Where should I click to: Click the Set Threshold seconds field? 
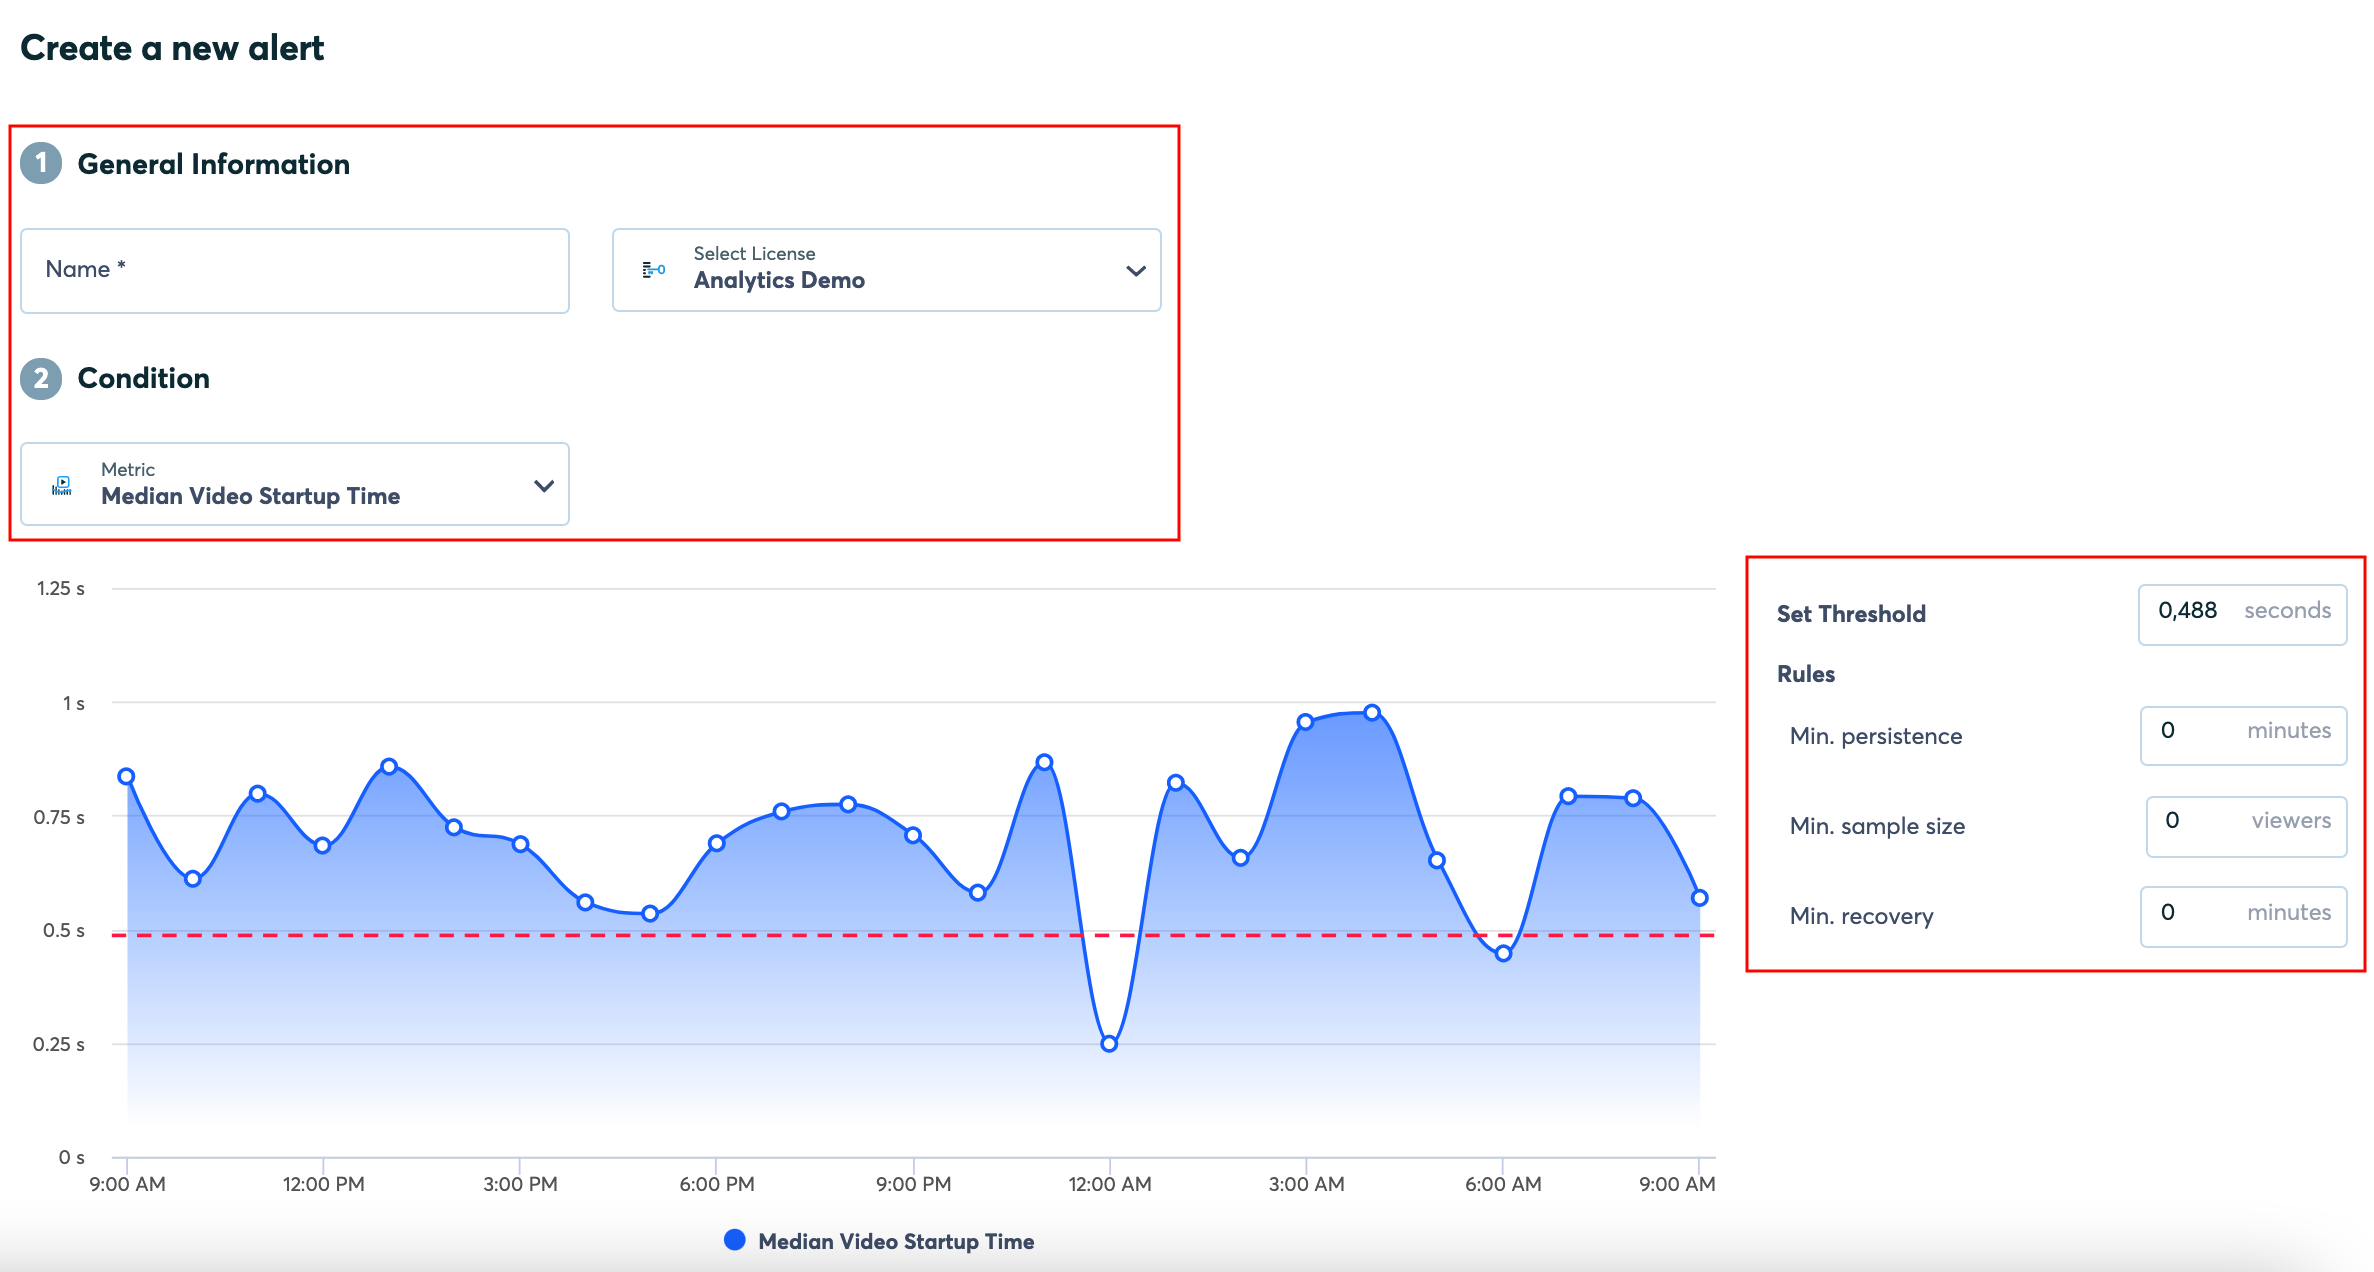coord(2241,614)
